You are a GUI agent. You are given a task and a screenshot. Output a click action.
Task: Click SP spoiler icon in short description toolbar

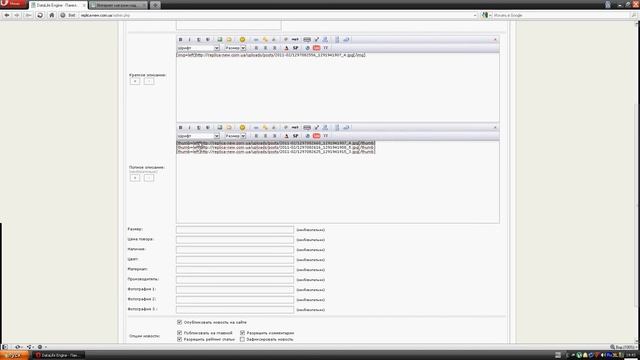(x=296, y=48)
